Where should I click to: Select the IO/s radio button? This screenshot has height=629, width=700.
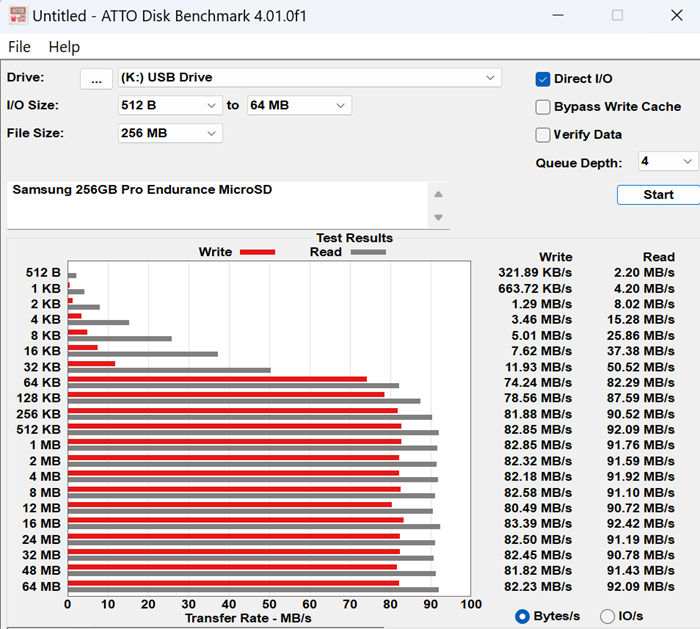coord(607,617)
